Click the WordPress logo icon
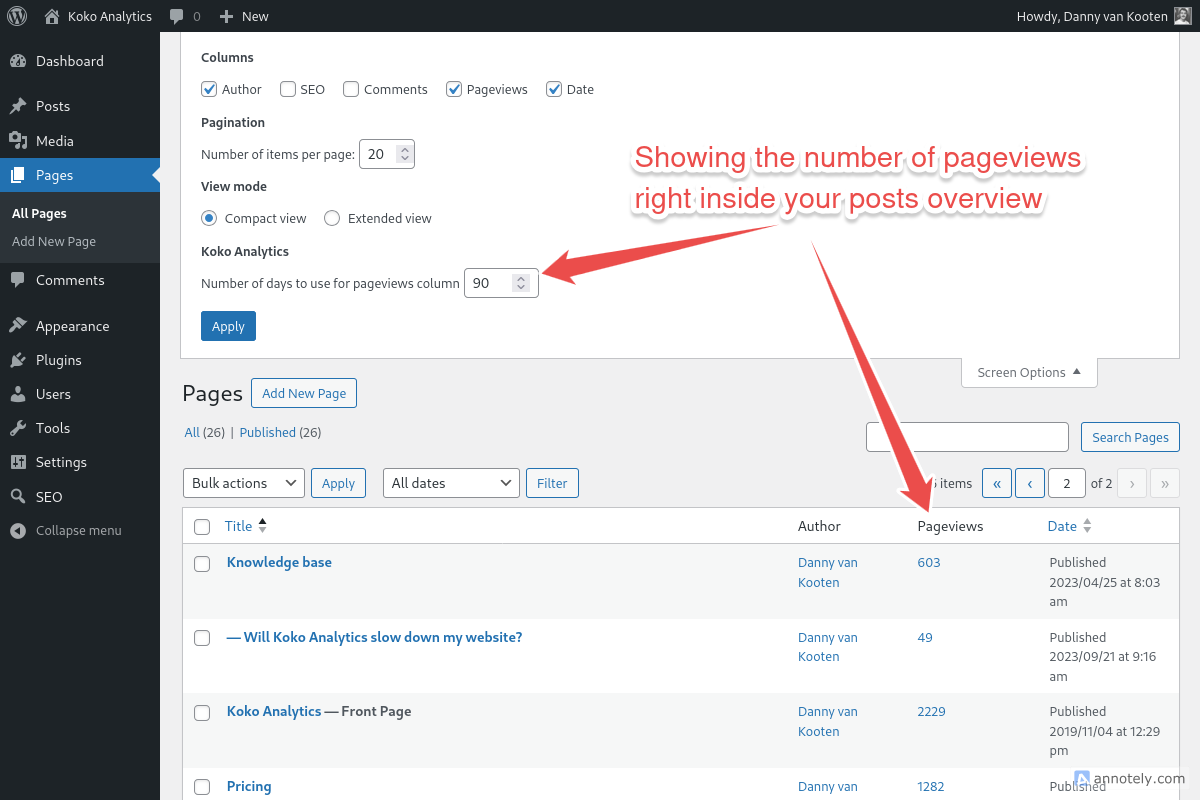 [17, 16]
